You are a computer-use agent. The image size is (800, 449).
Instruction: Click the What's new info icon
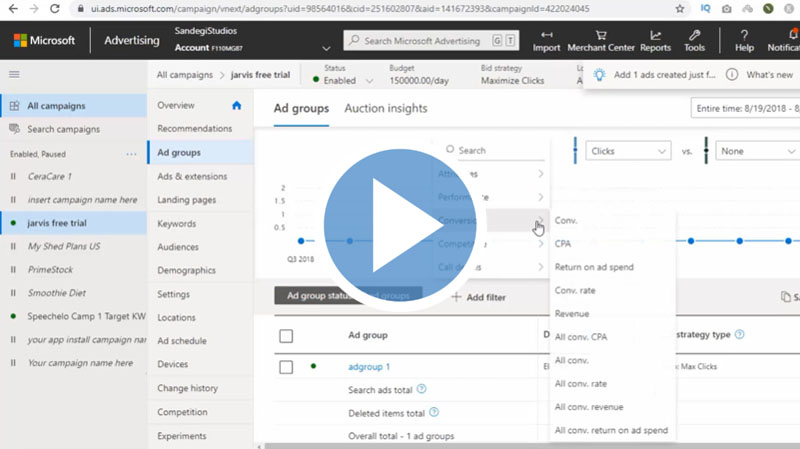pos(732,74)
